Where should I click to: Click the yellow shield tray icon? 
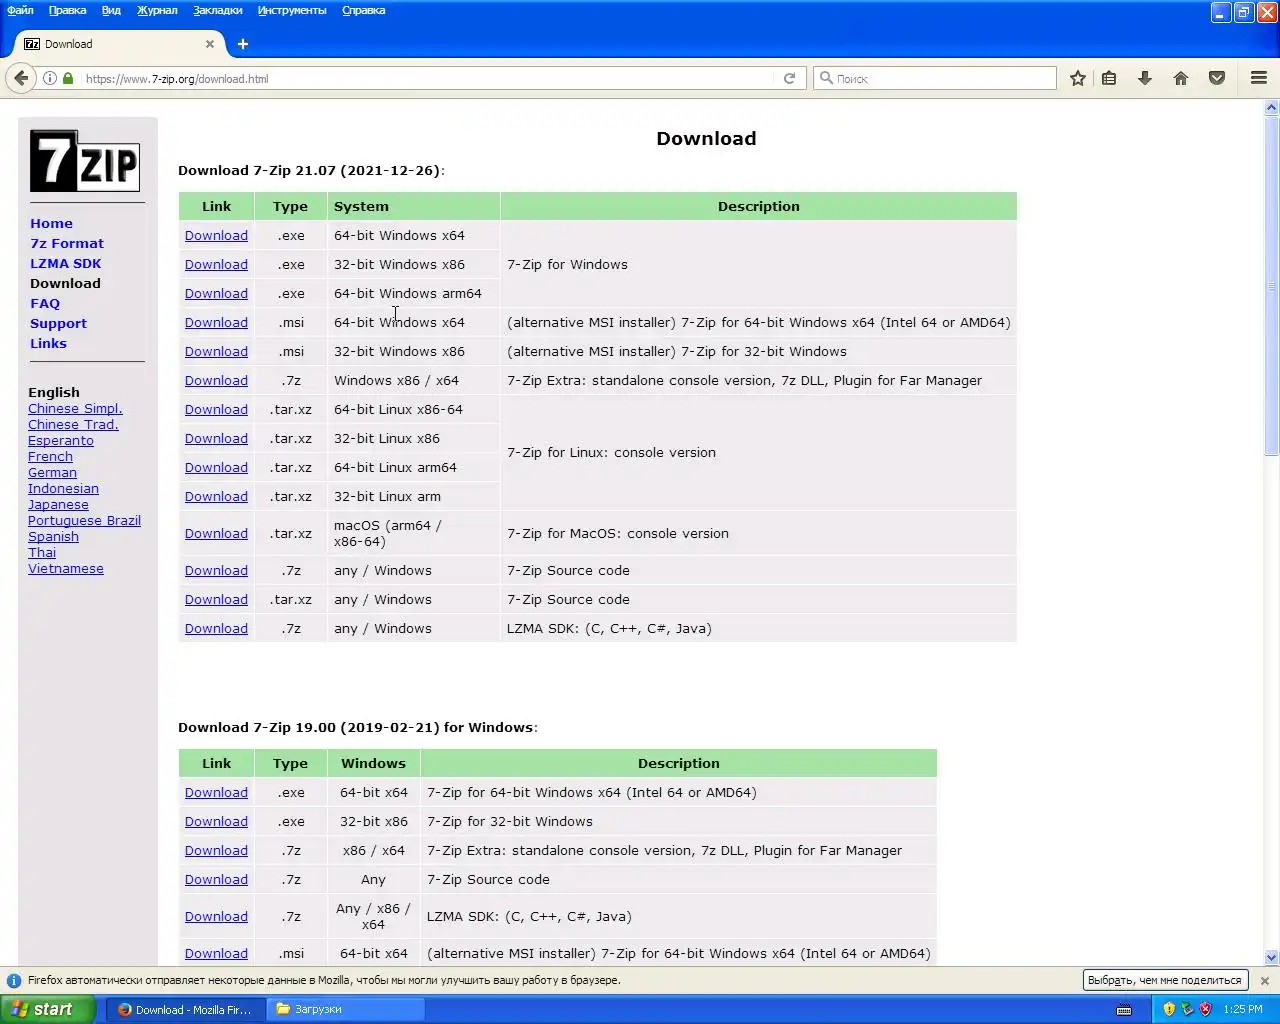point(1169,1009)
